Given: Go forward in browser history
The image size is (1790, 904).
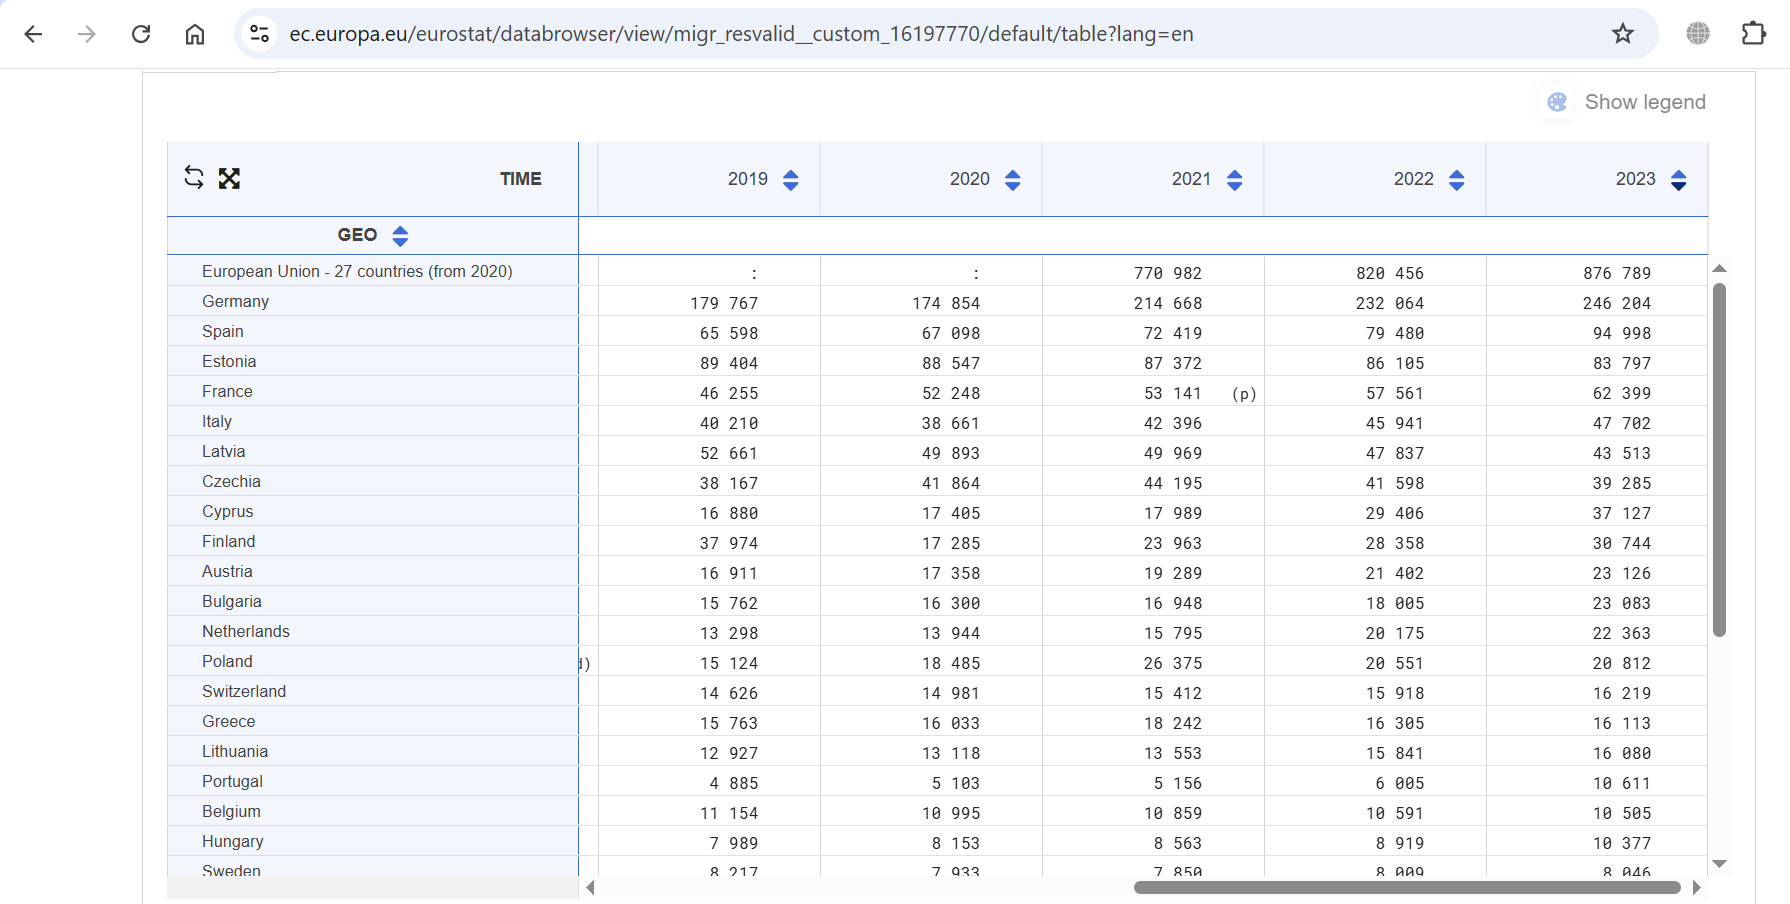Looking at the screenshot, I should coord(87,34).
